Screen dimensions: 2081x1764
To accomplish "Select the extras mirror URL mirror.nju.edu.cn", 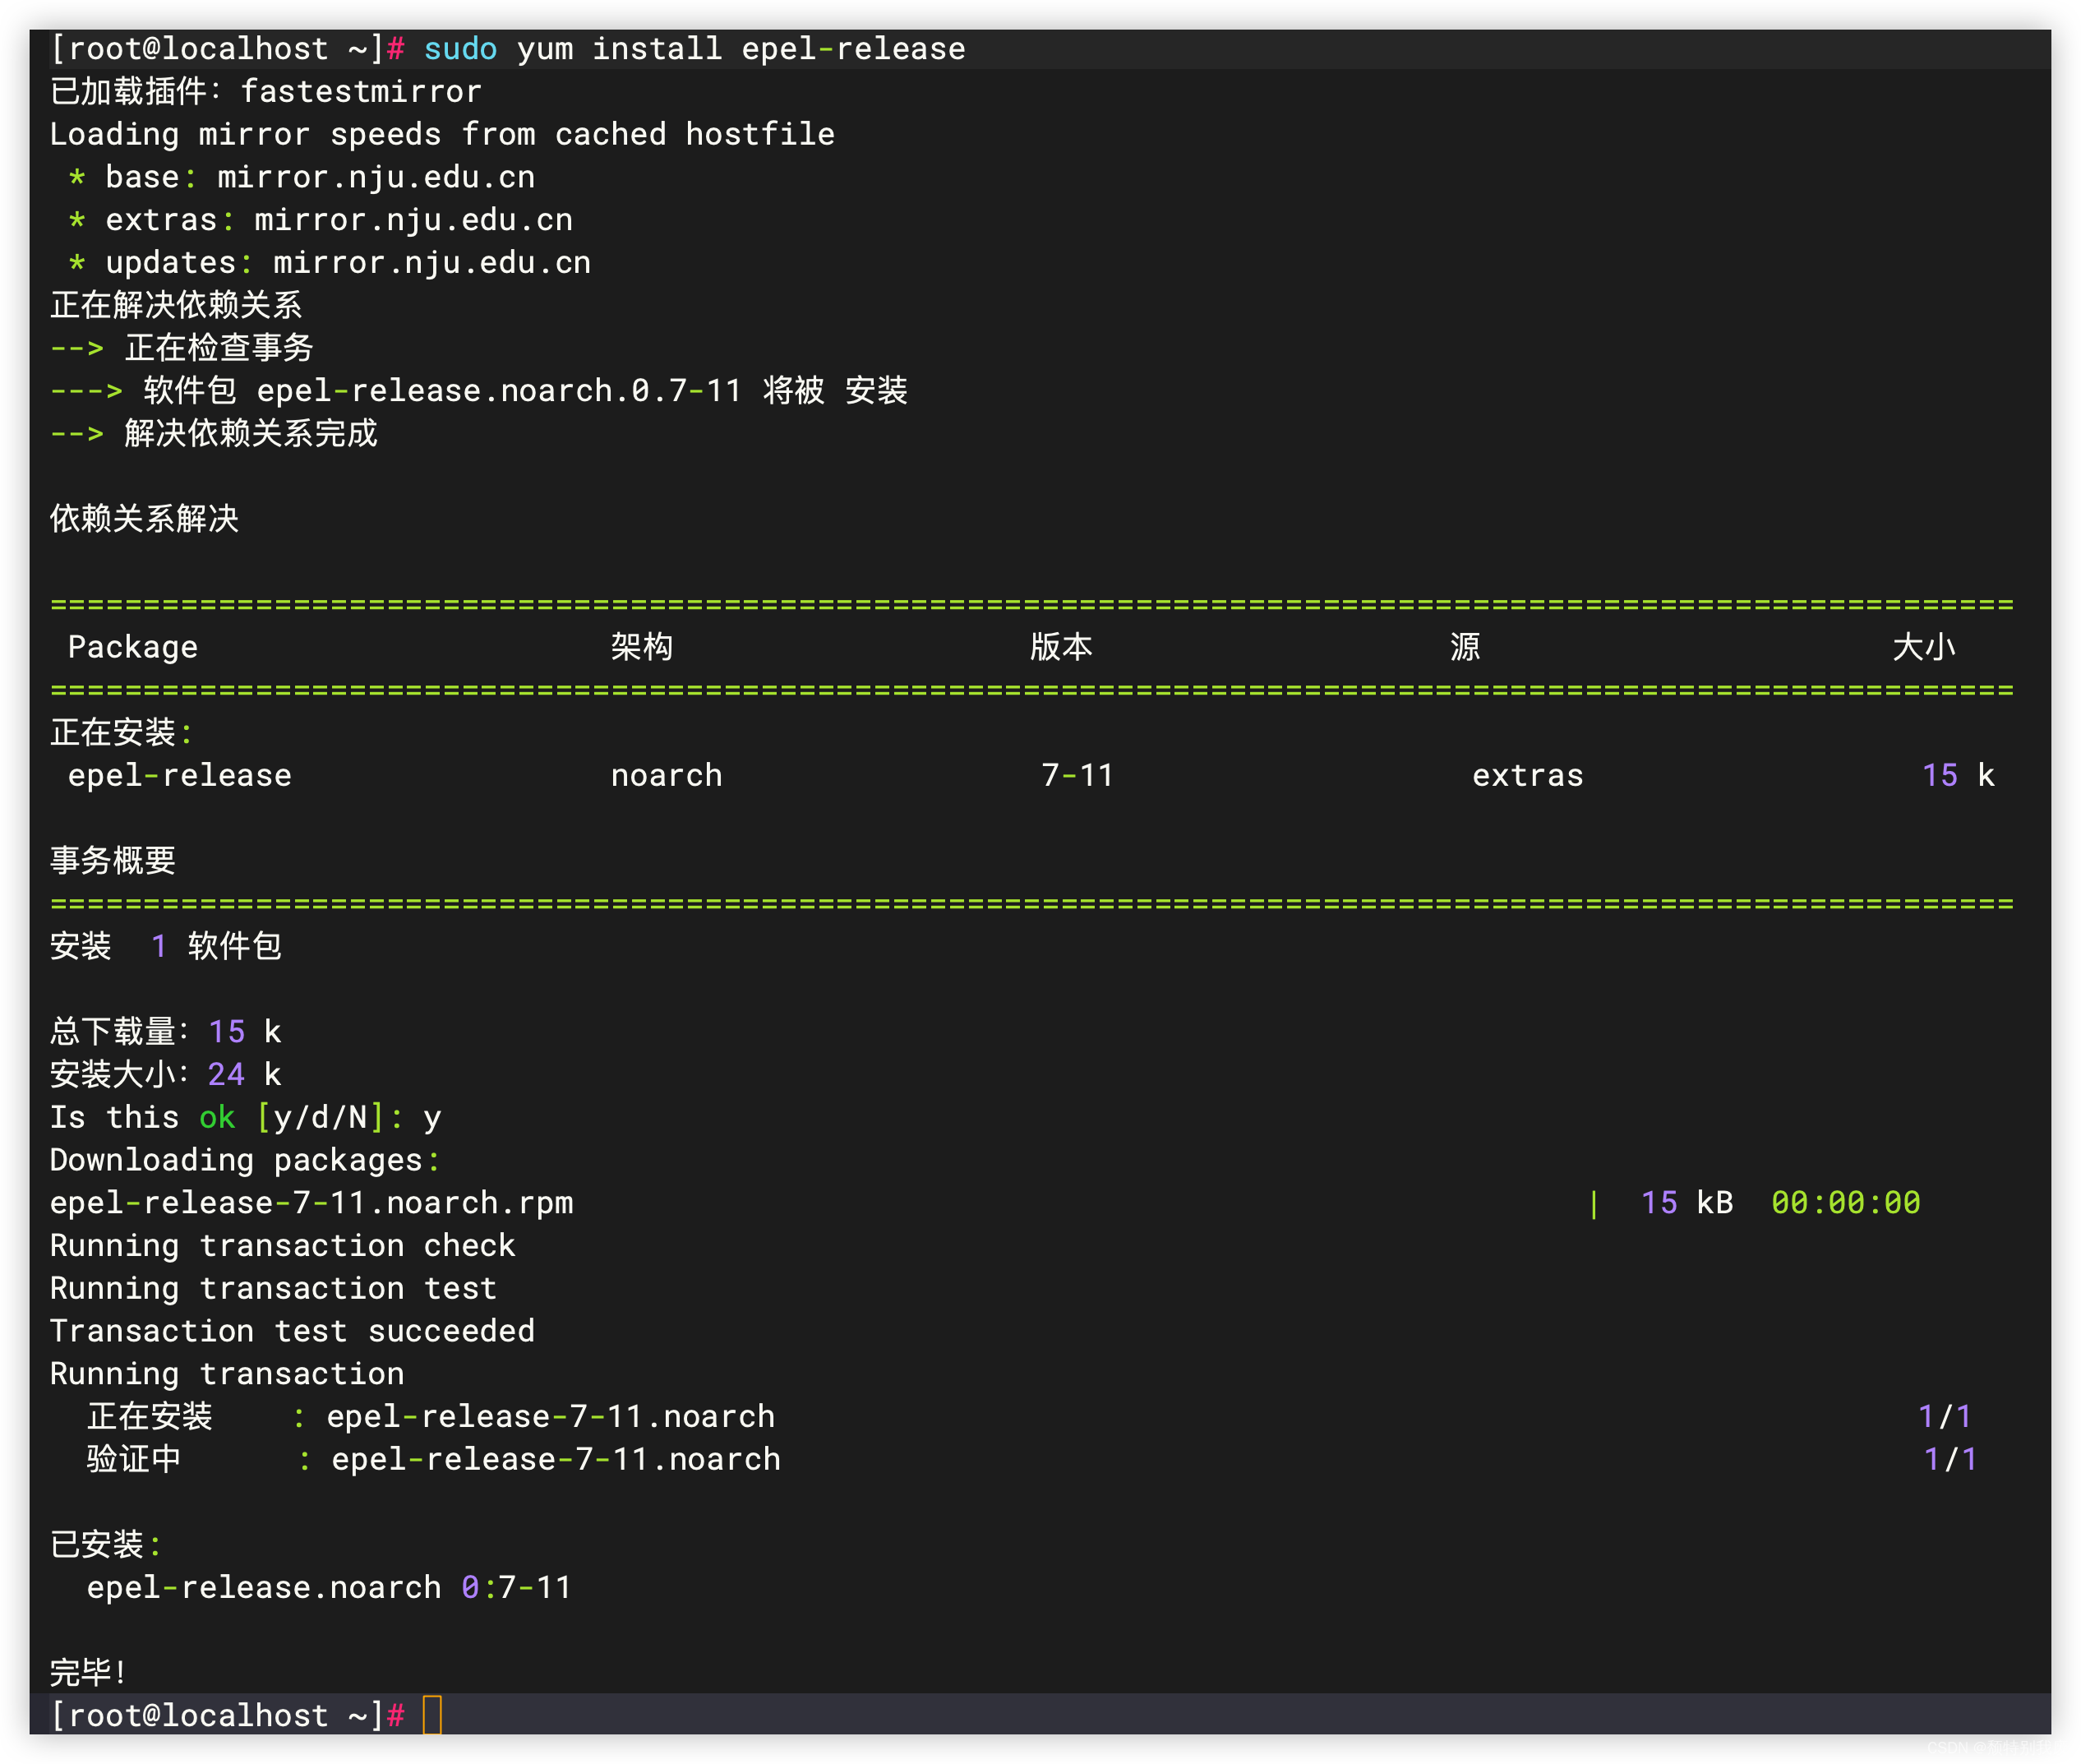I will (x=412, y=219).
